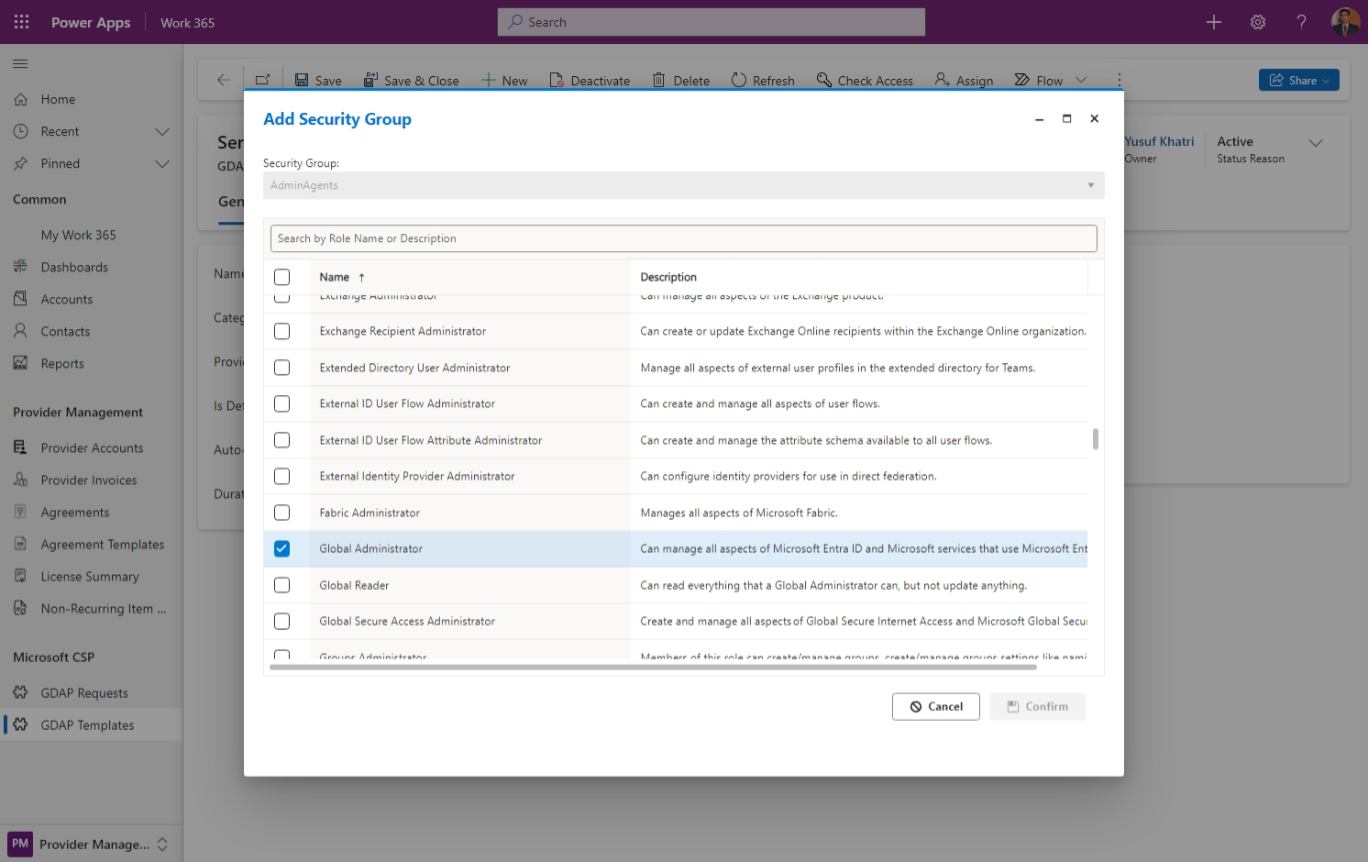Open the Security Group AdminAgents dropdown
The width and height of the screenshot is (1368, 862).
coord(684,185)
